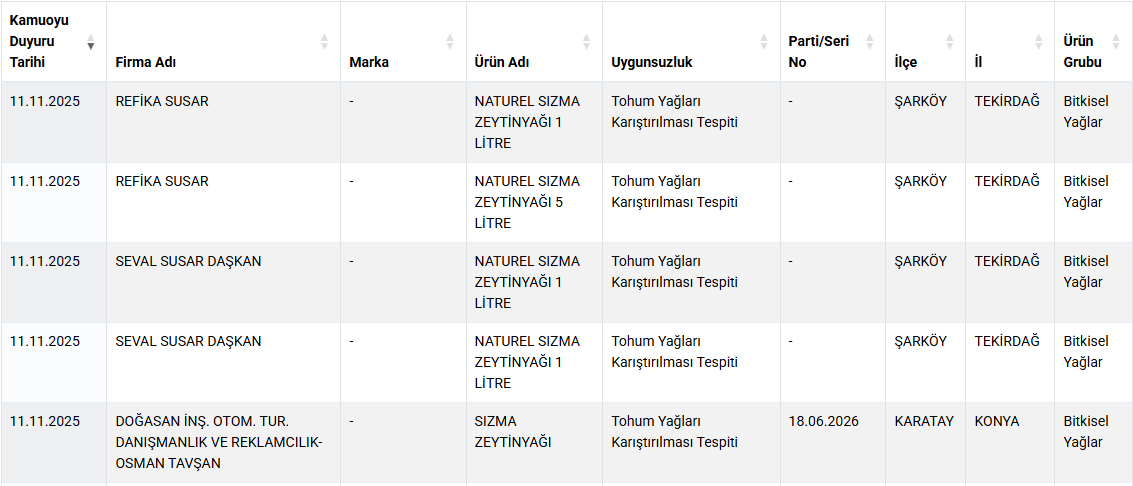Image resolution: width=1133 pixels, height=486 pixels.
Task: Click sort arrows icon beside Uygunsuzluk
Action: (764, 42)
